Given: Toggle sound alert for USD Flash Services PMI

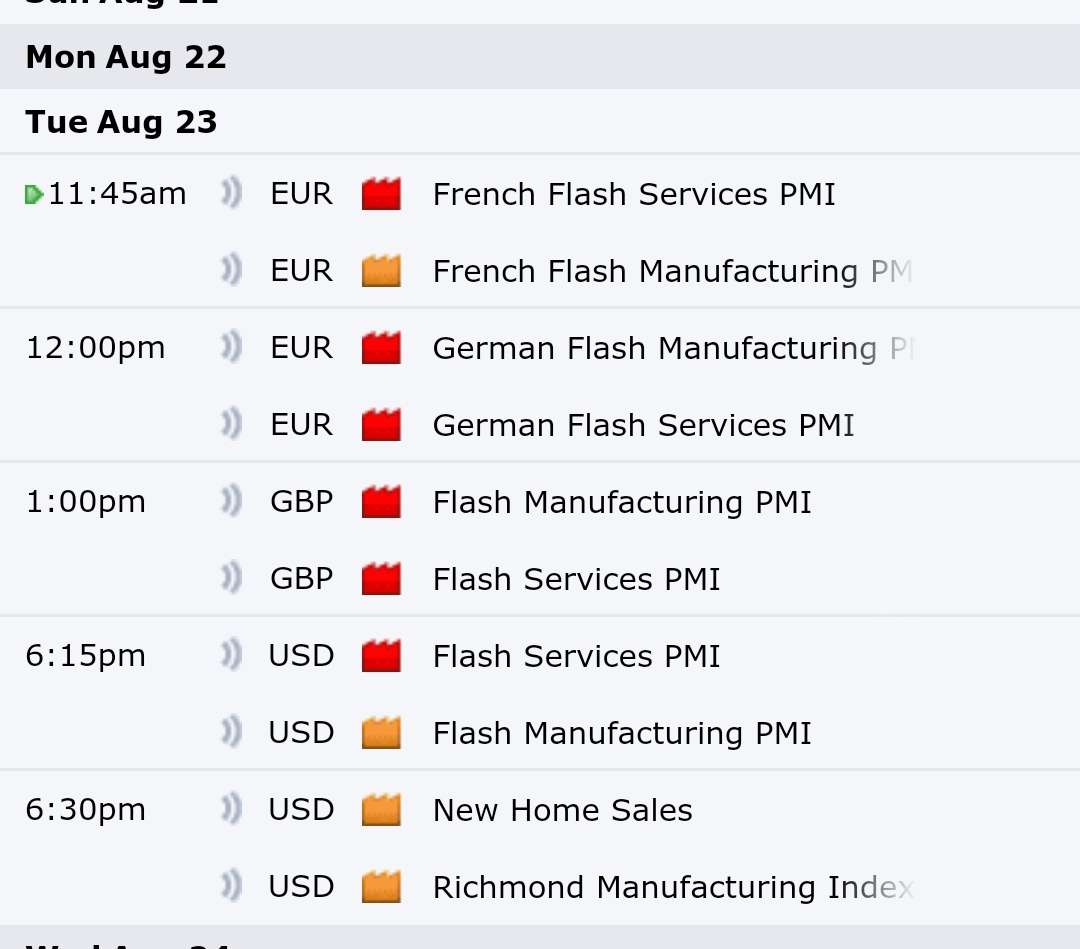Looking at the screenshot, I should click(232, 656).
